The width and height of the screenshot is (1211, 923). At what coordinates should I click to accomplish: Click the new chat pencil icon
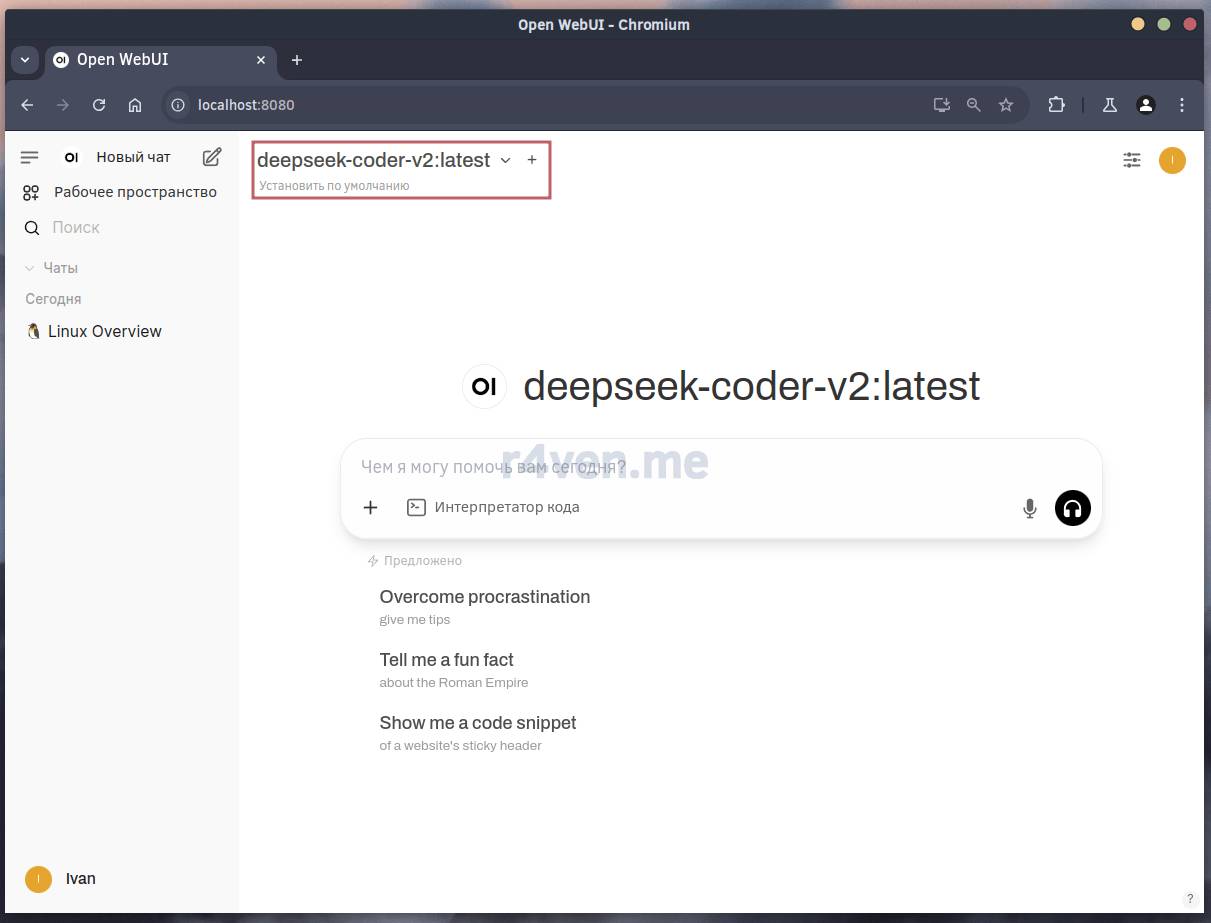212,157
